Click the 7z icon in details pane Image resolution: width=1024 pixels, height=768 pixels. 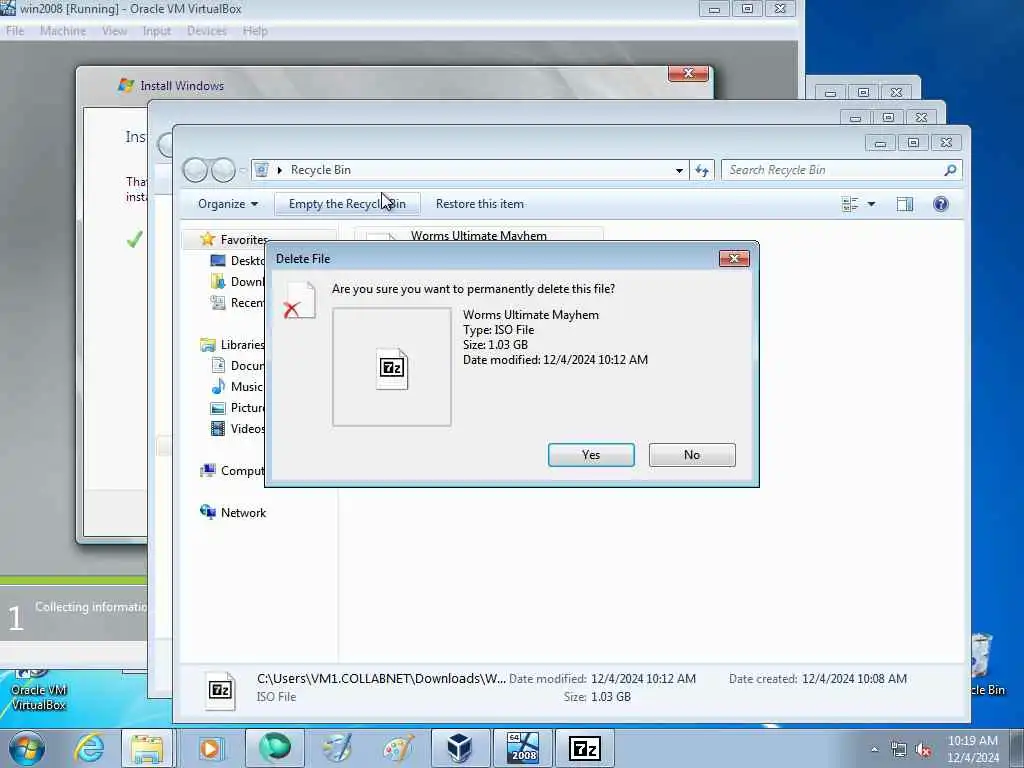point(220,690)
